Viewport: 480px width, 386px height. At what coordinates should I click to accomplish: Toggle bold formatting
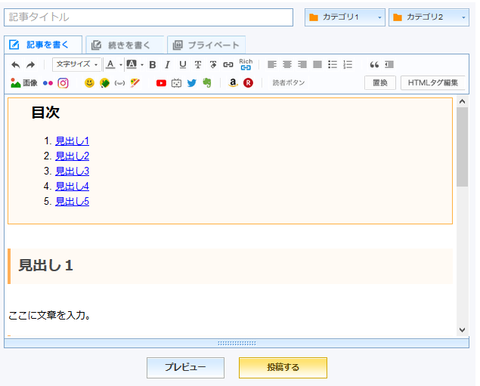pos(153,65)
